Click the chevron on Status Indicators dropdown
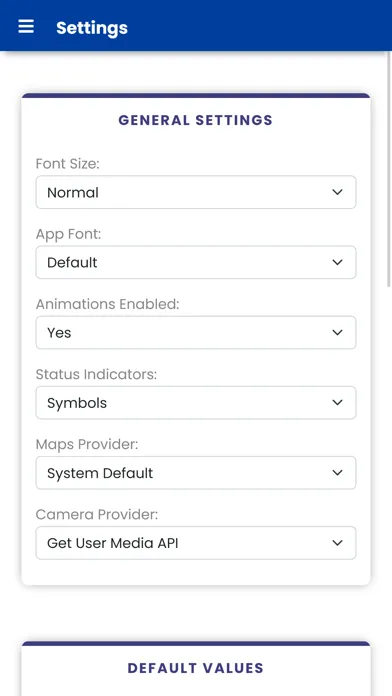 click(337, 403)
